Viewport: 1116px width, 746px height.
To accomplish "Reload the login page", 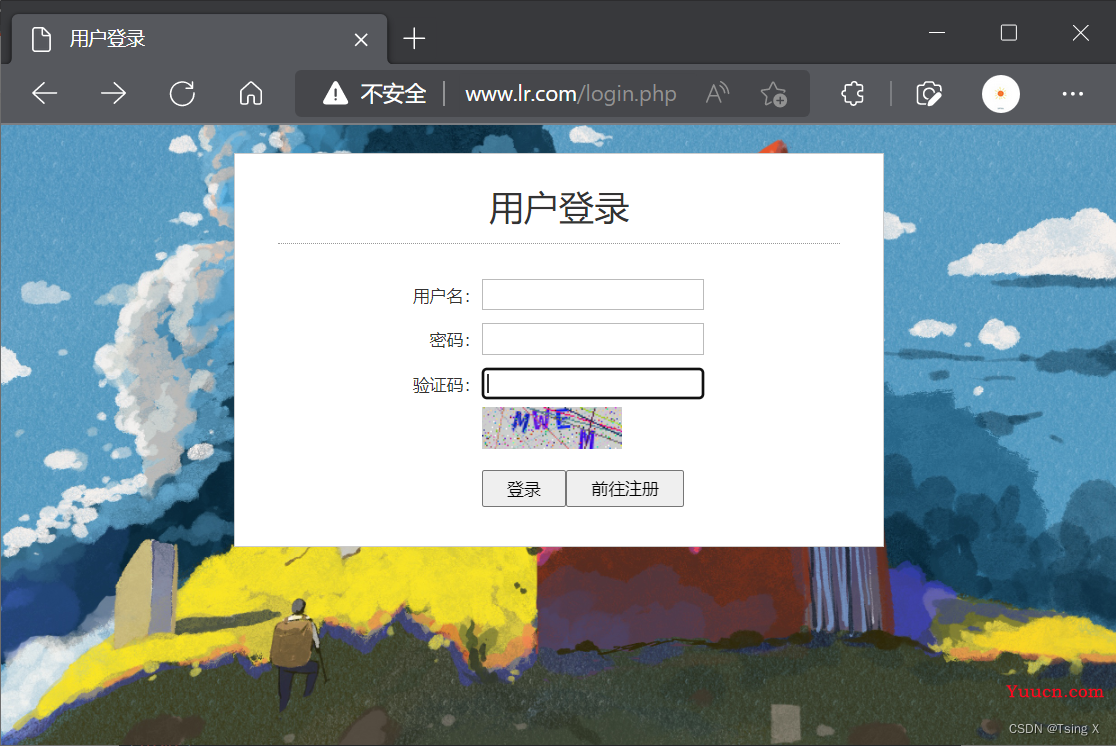I will (x=182, y=93).
